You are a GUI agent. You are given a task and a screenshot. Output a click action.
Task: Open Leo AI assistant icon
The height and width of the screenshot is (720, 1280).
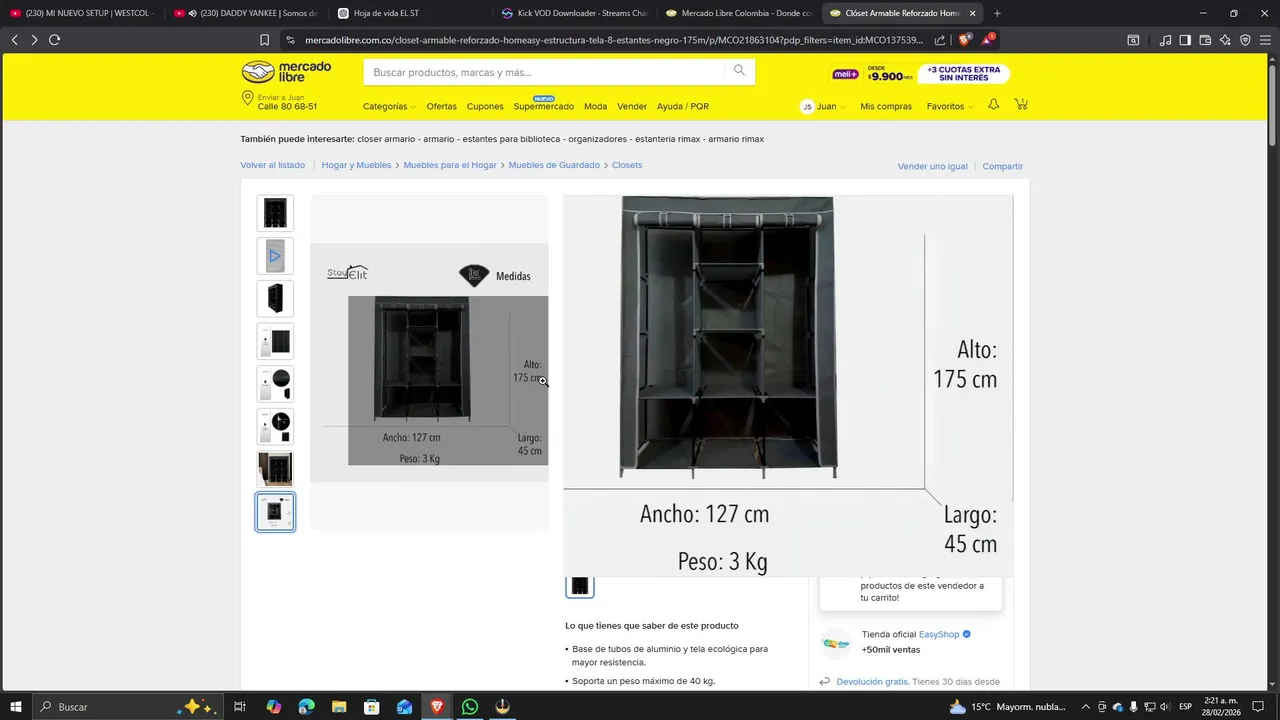click(x=1225, y=40)
